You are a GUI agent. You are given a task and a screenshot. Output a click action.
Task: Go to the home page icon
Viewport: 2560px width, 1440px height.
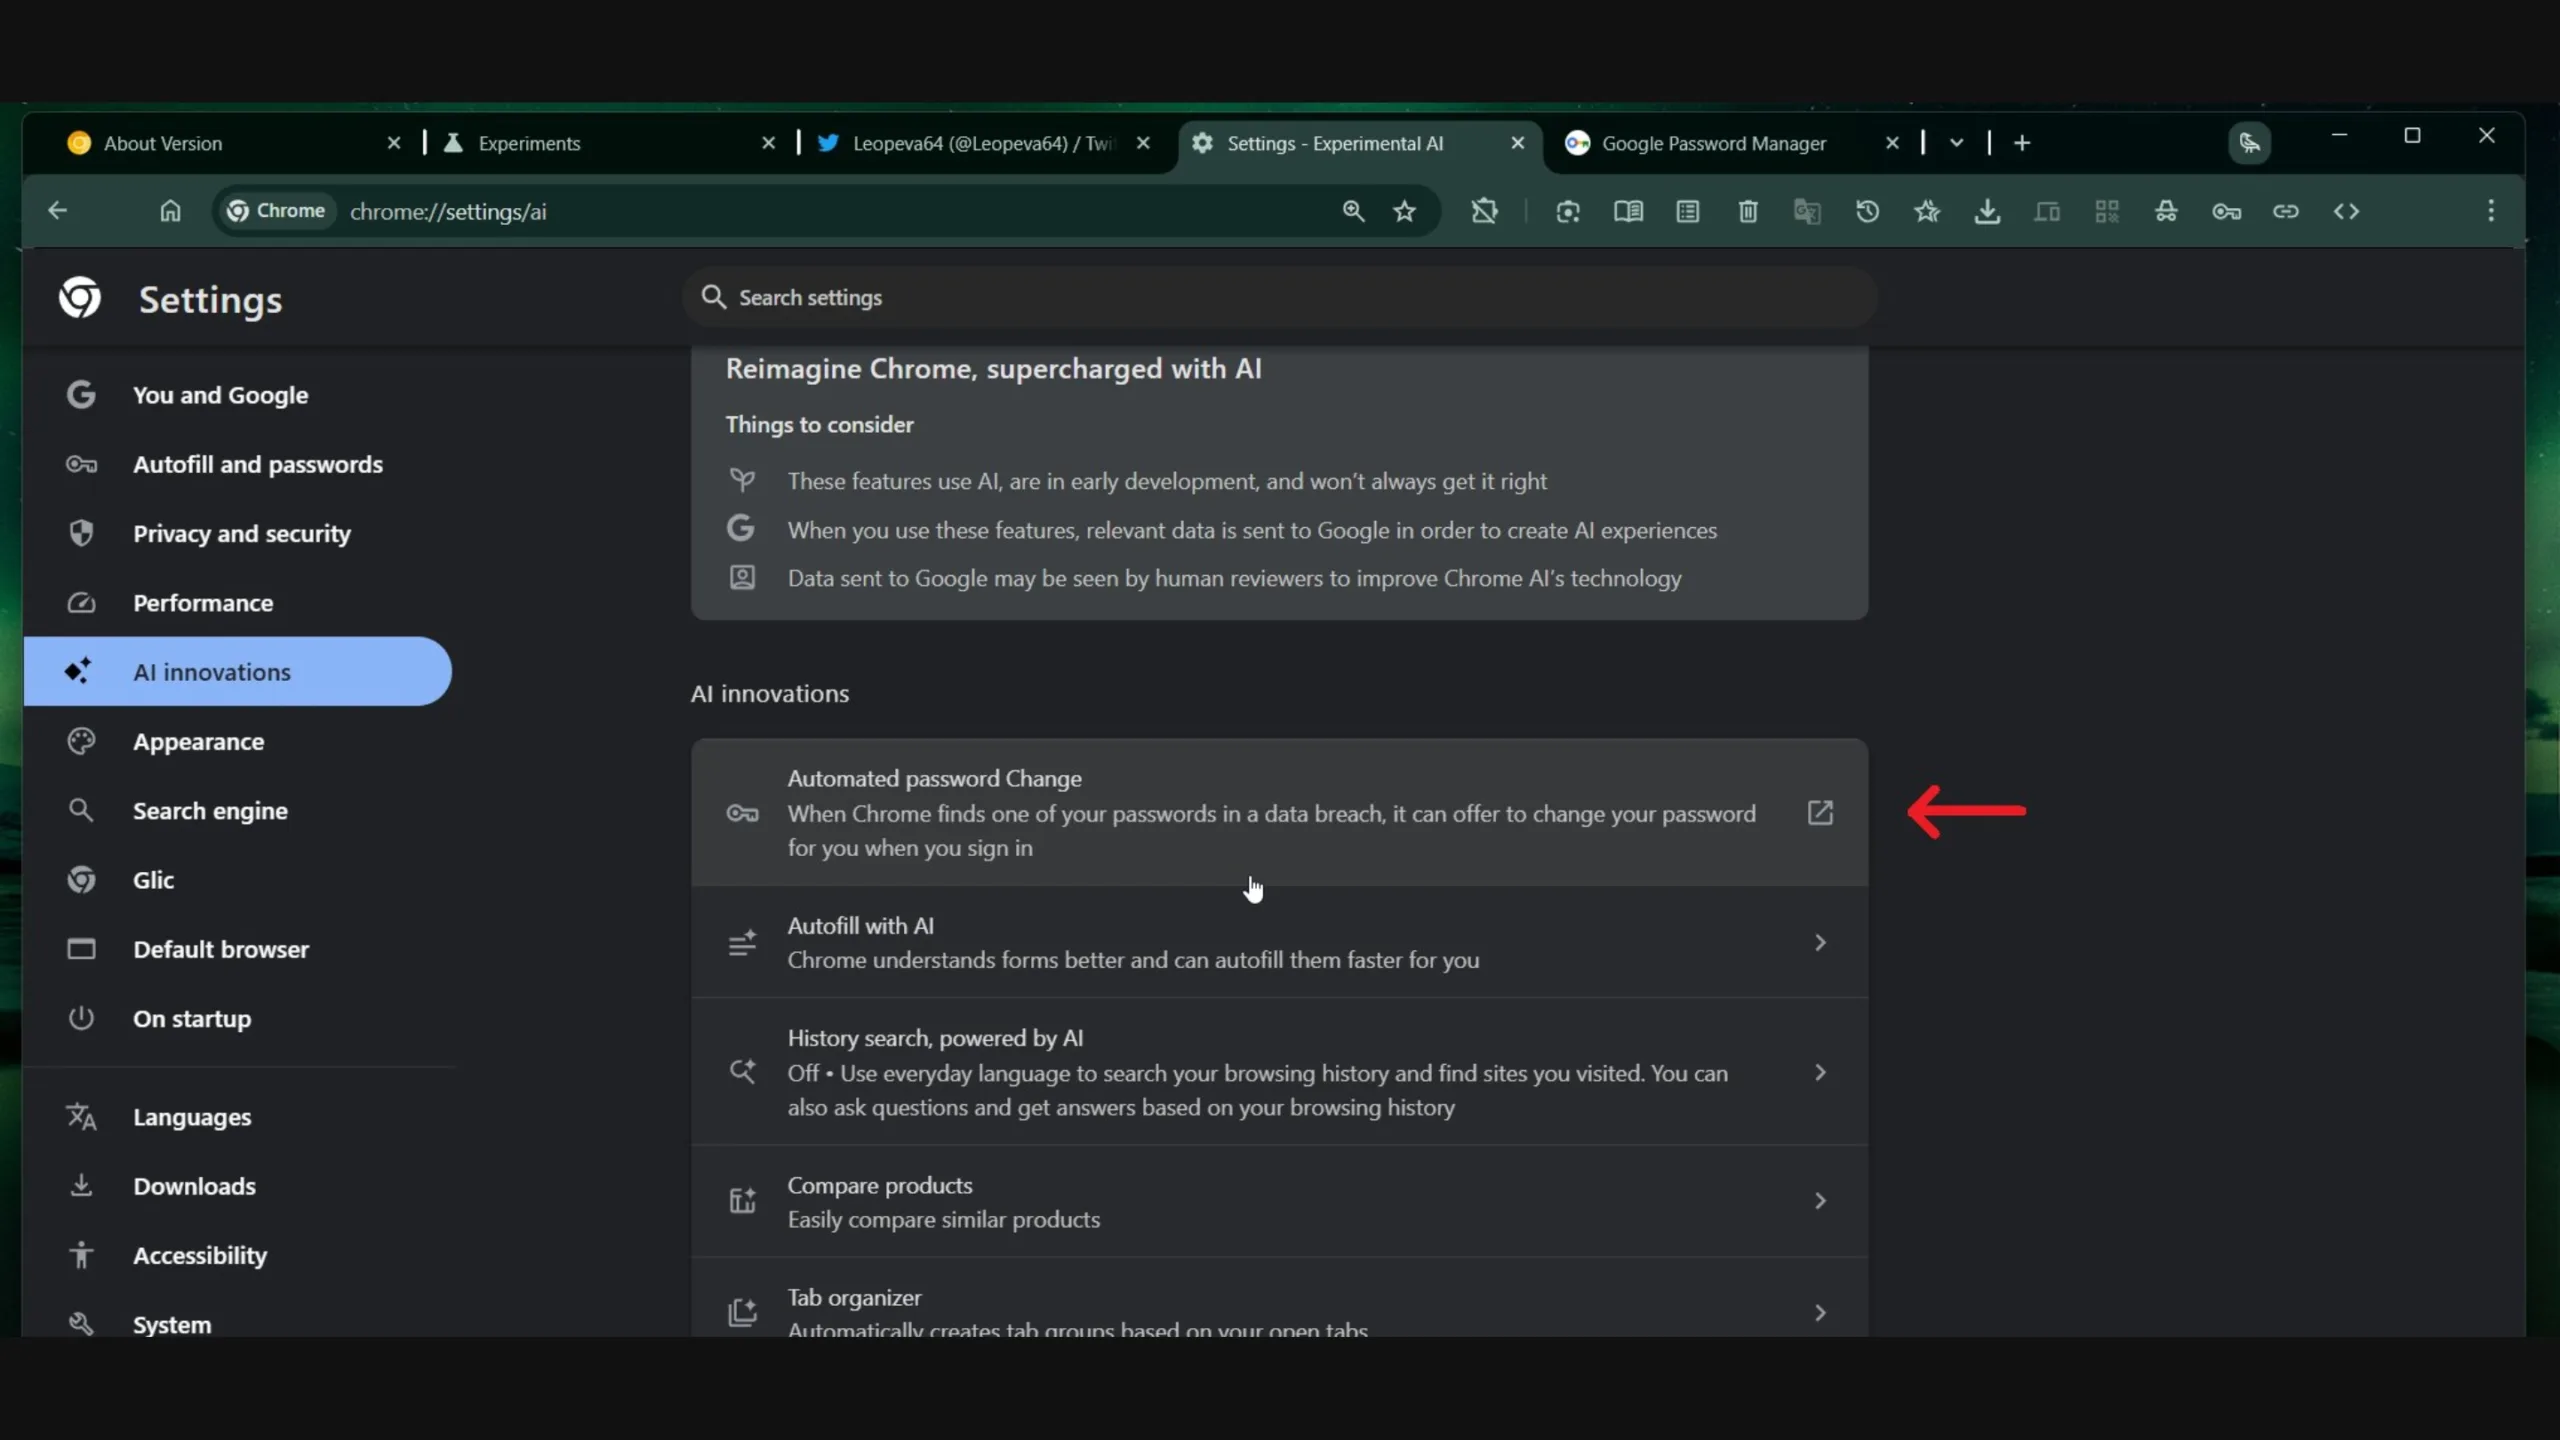(170, 211)
